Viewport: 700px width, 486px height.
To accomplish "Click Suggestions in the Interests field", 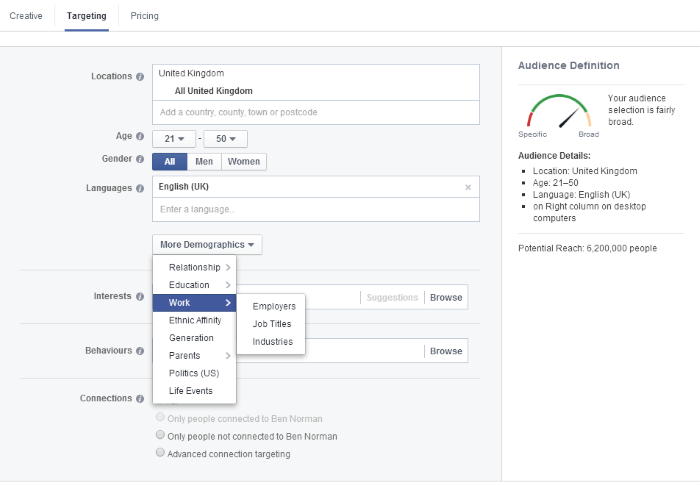I will pos(392,298).
